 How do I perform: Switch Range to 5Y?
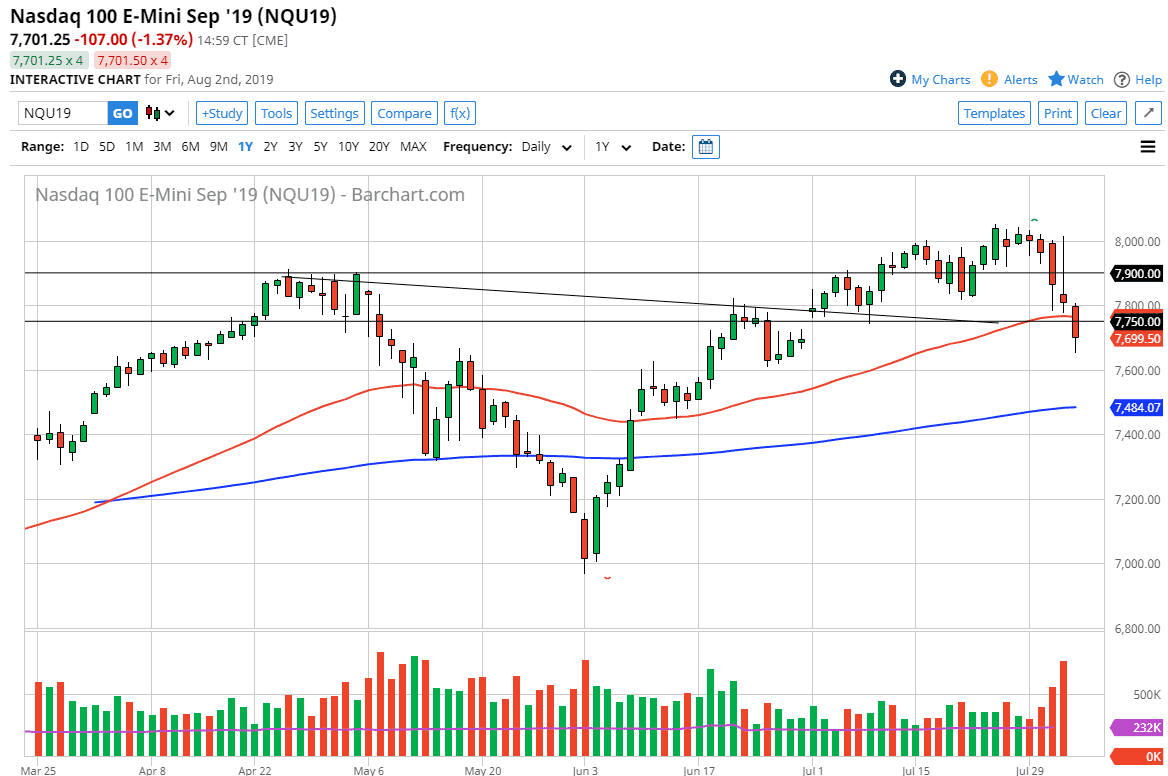tap(321, 146)
